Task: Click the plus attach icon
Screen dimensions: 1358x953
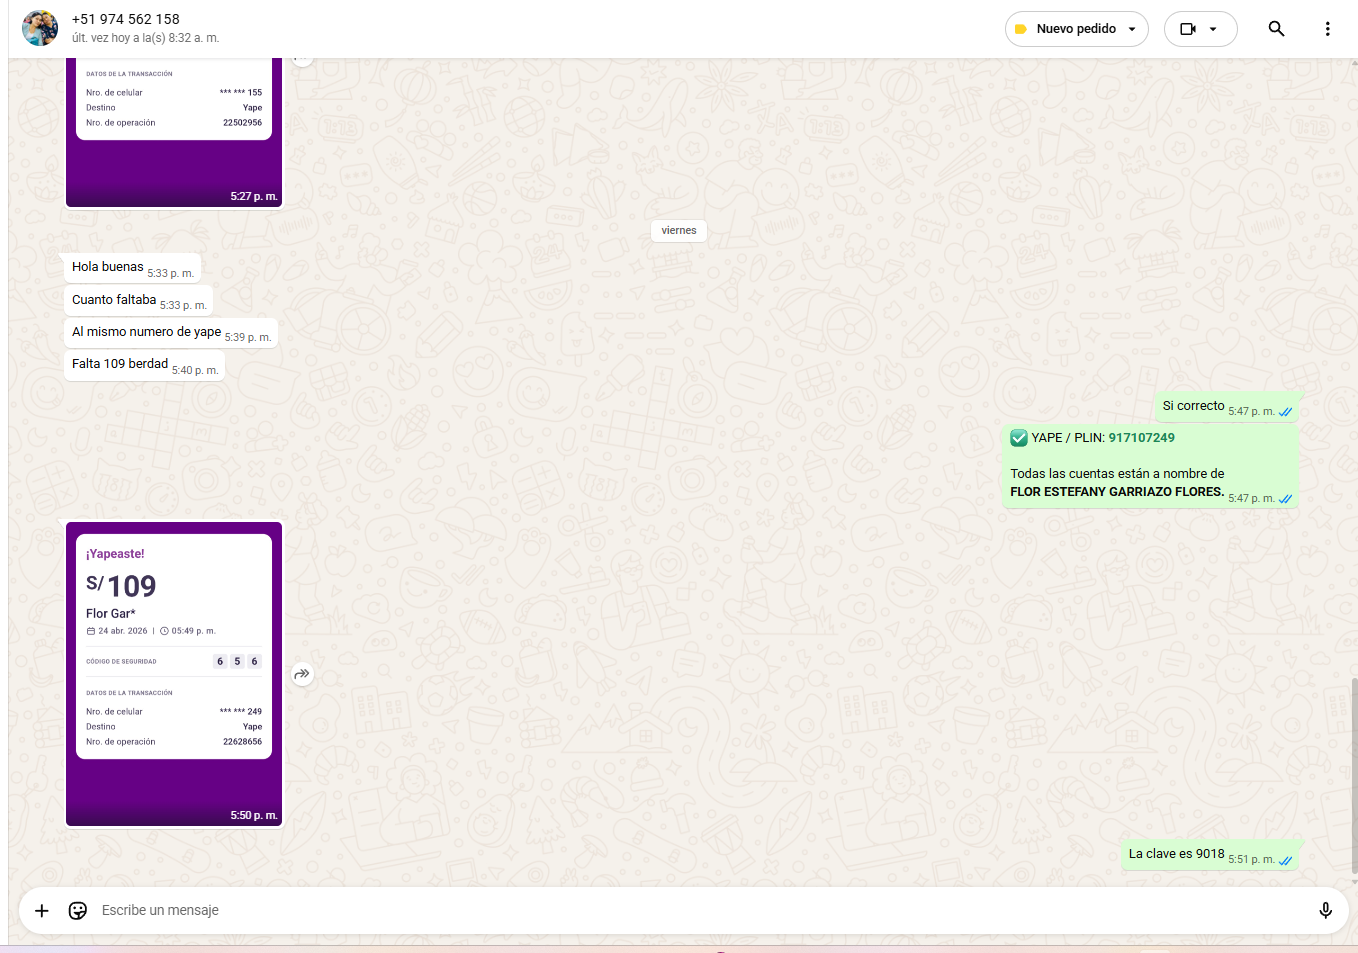Action: [x=42, y=910]
